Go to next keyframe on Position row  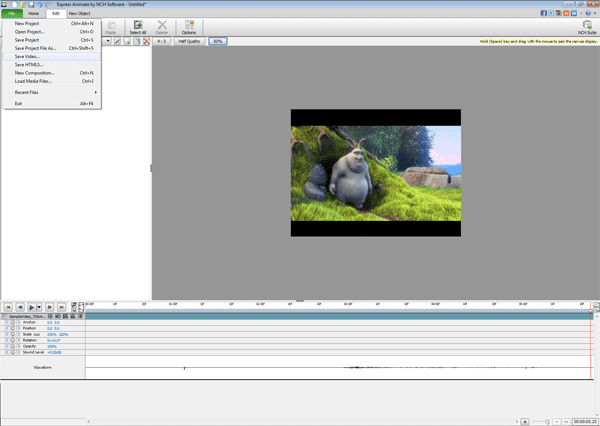[18, 328]
